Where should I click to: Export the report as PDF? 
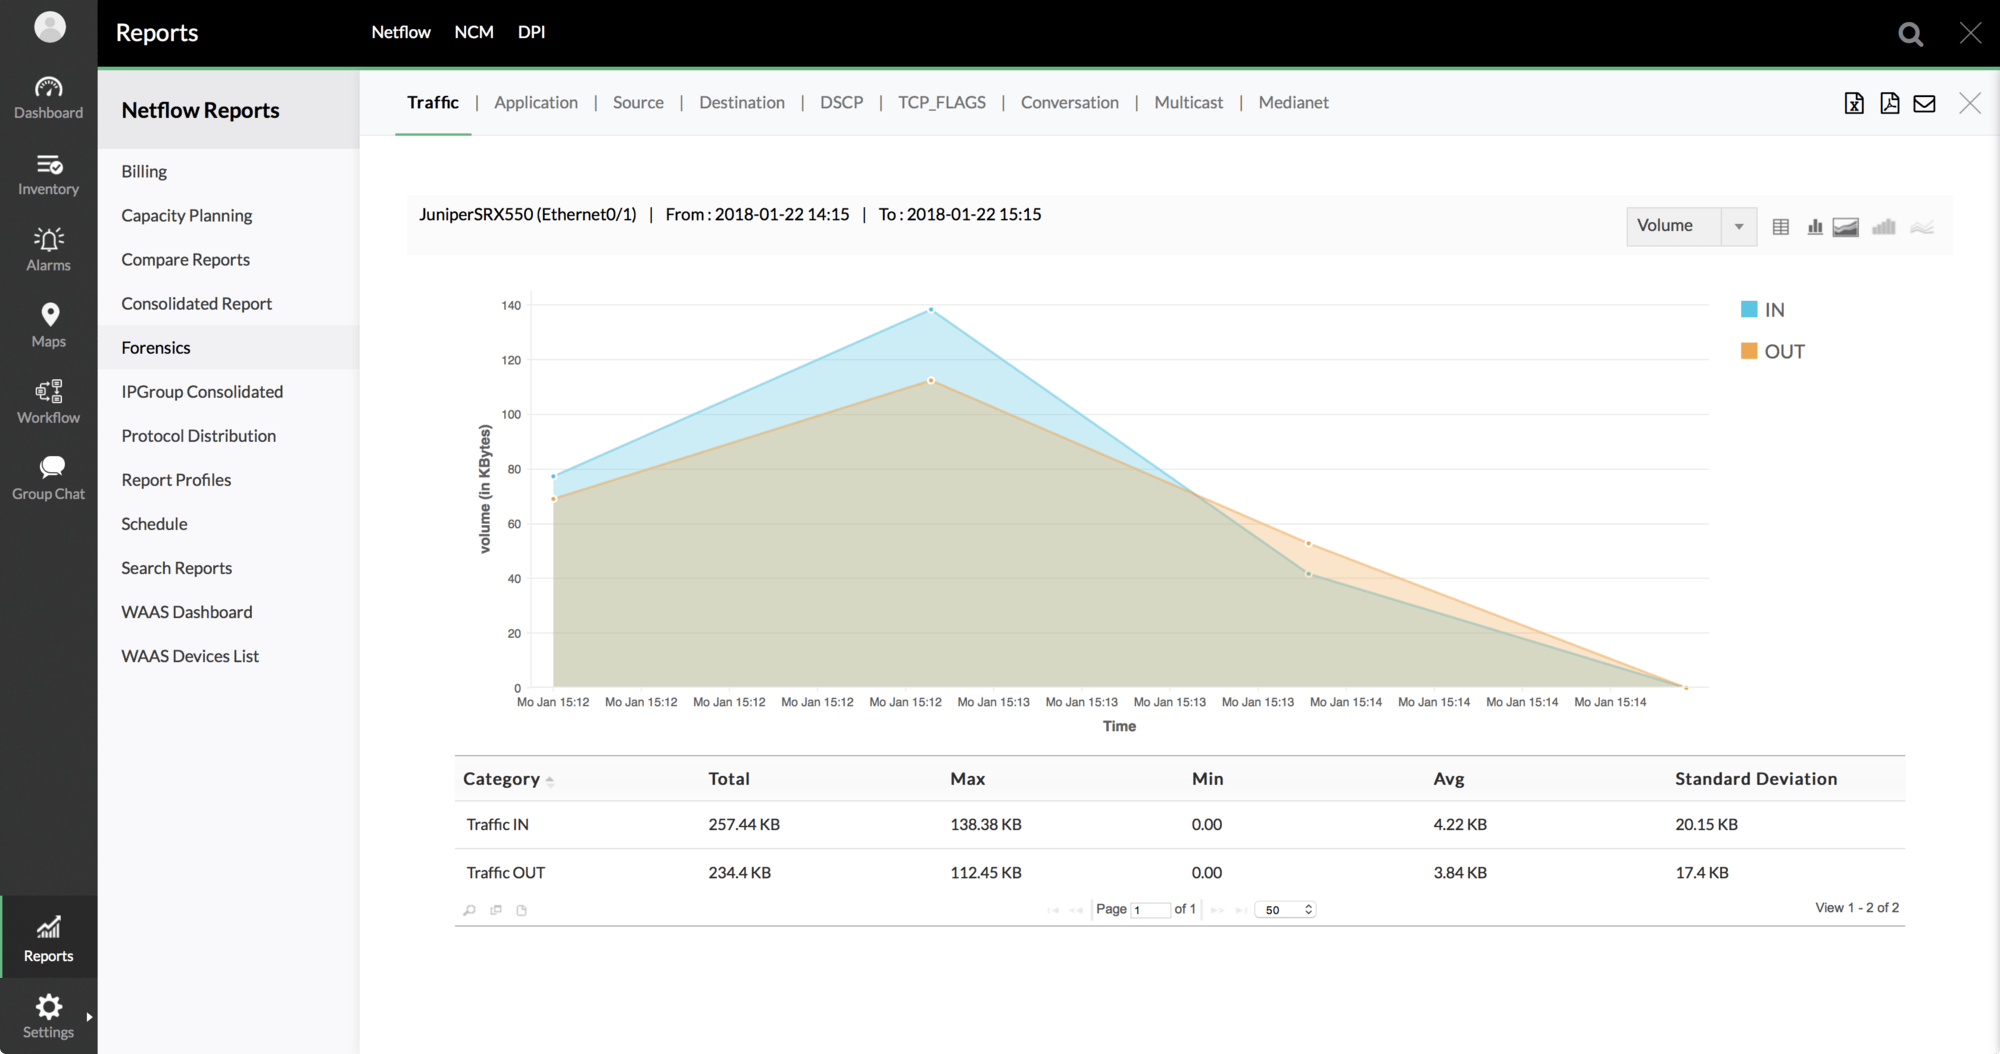(1889, 103)
